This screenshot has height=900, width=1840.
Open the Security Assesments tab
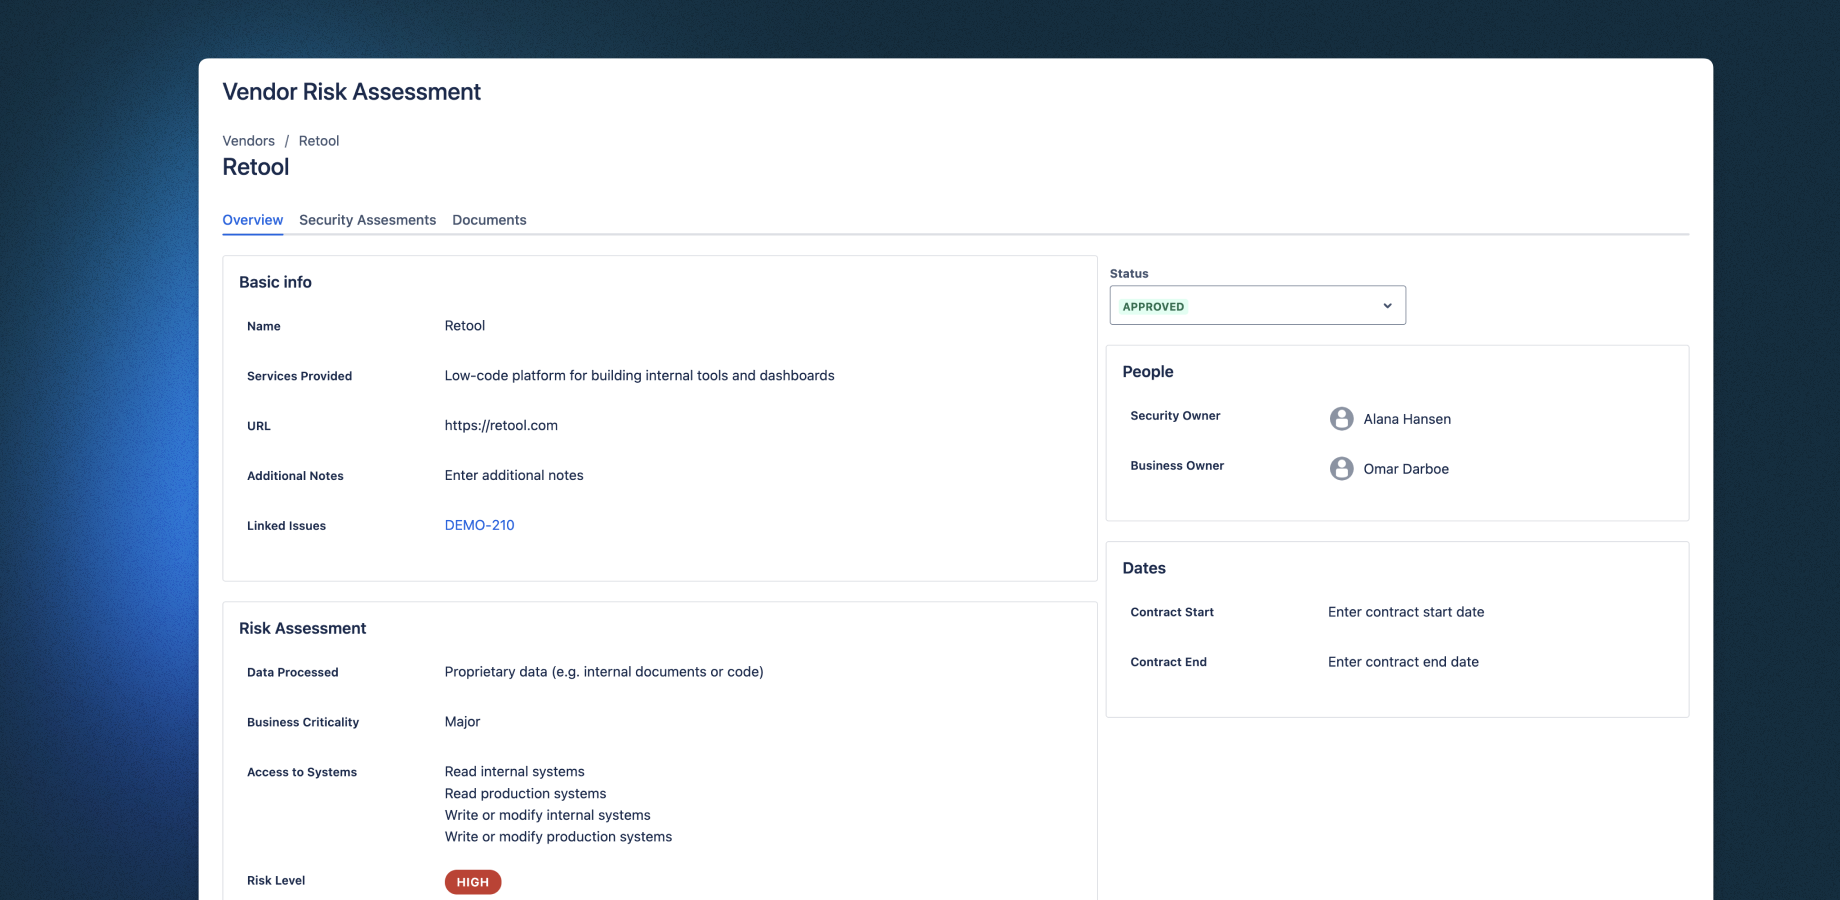[x=367, y=220]
